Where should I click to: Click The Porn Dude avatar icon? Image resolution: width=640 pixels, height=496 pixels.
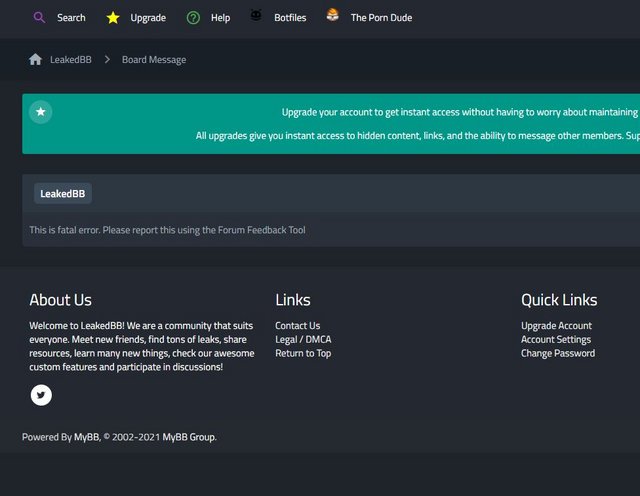pos(333,15)
